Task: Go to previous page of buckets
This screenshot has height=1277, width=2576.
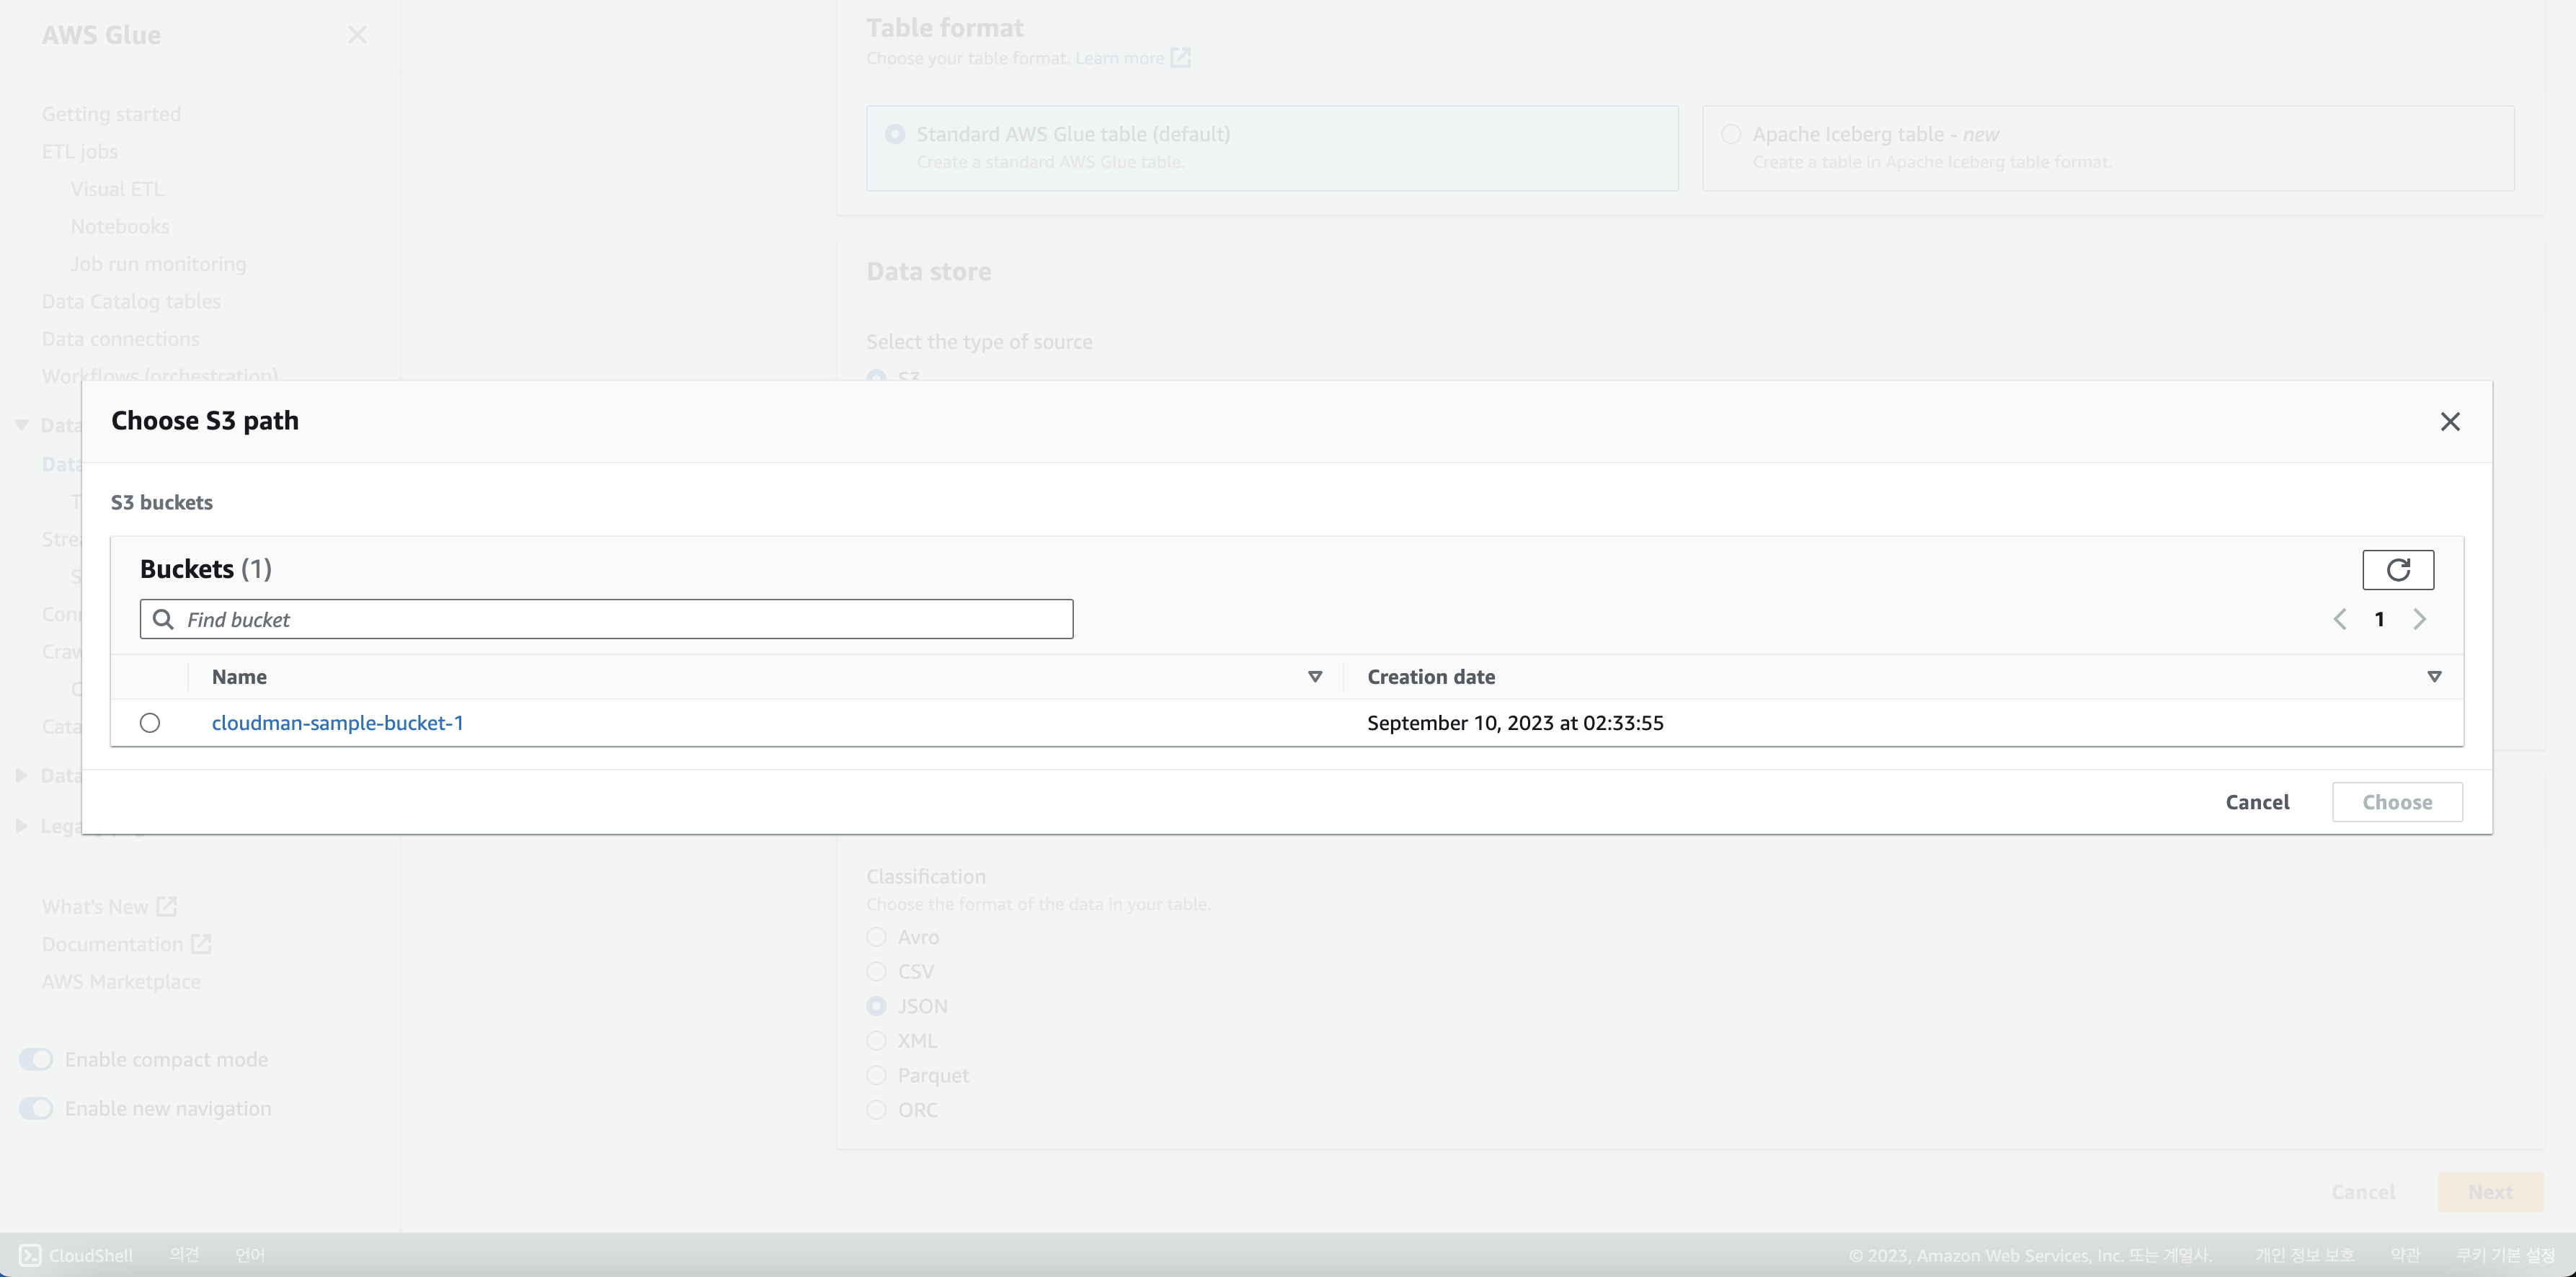Action: tap(2340, 619)
